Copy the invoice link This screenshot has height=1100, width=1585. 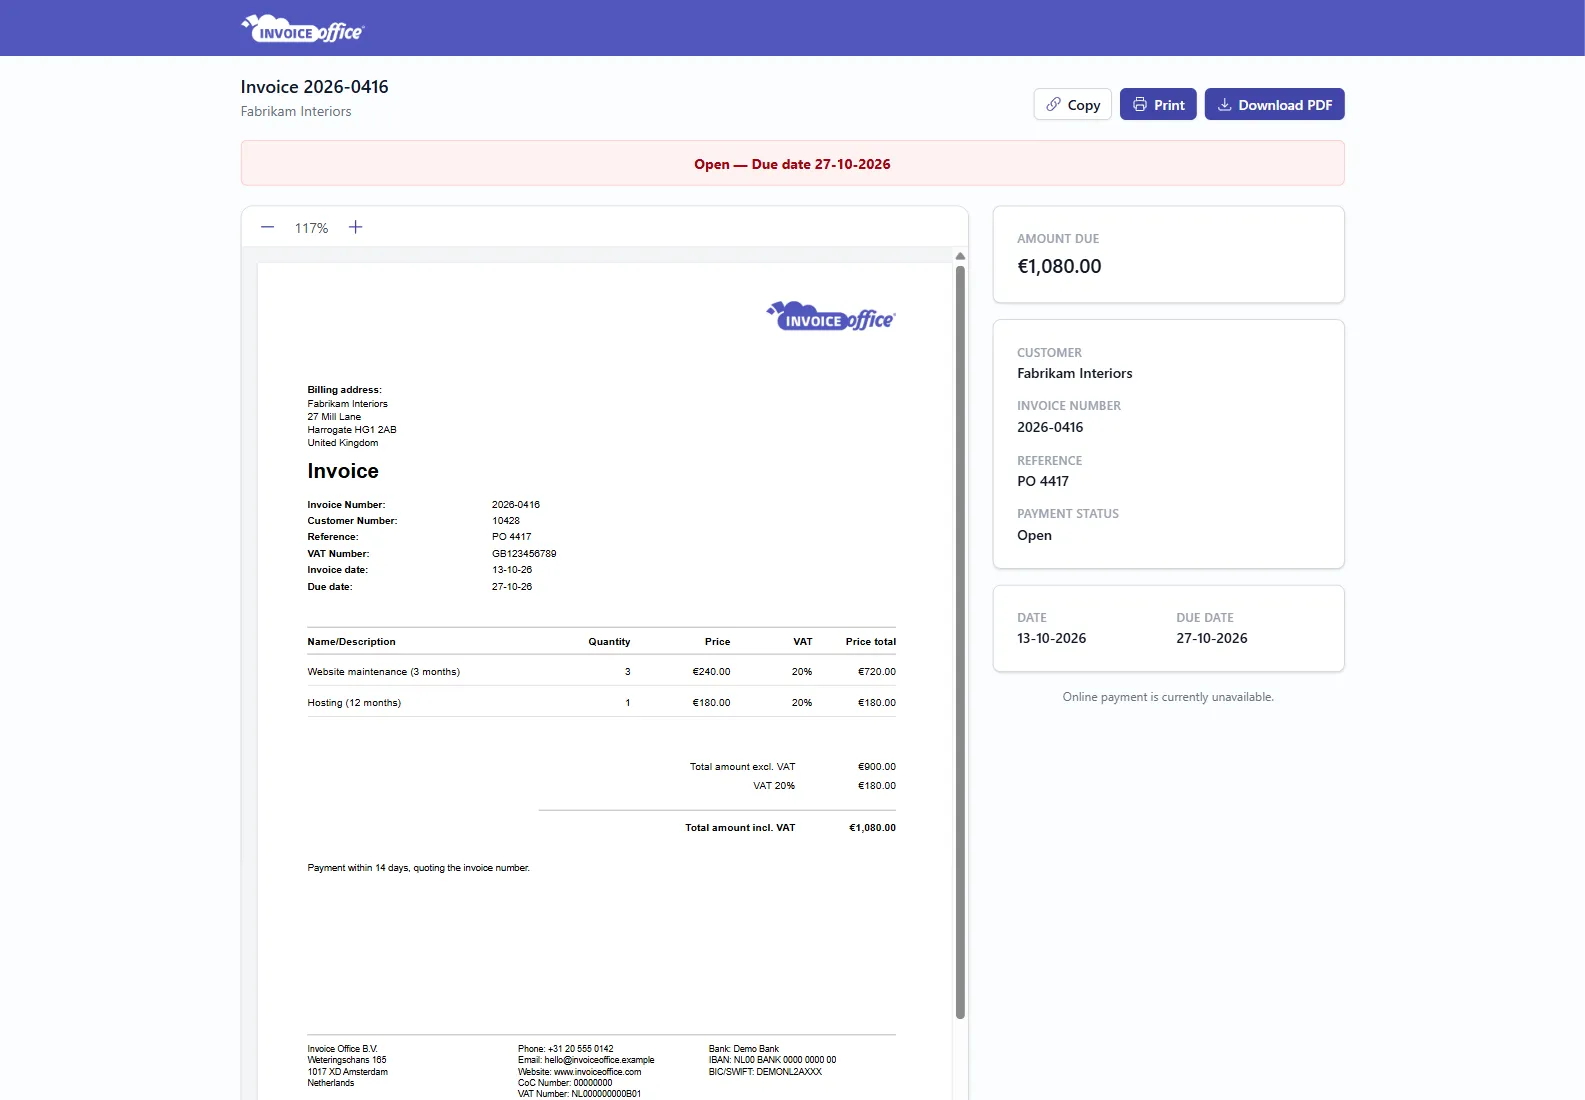tap(1072, 104)
